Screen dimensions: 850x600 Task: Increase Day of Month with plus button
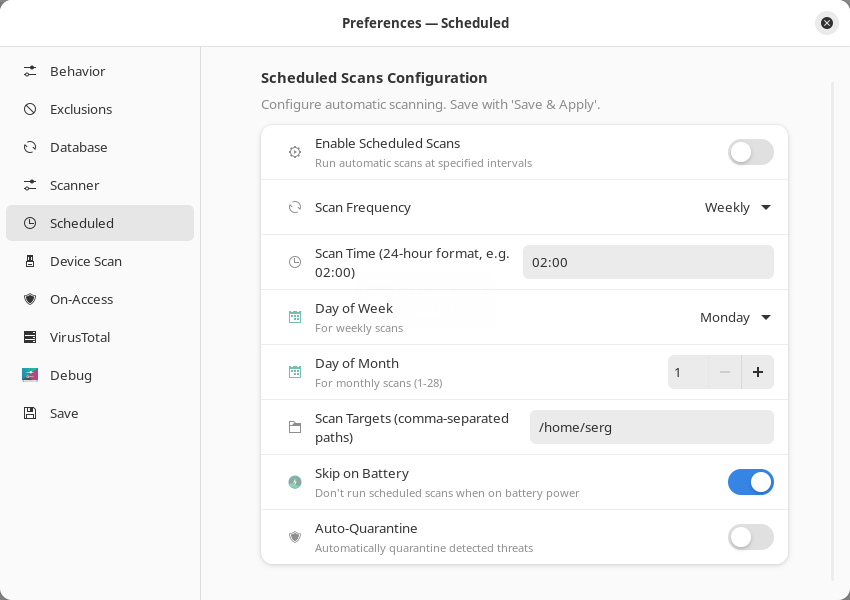(x=757, y=372)
